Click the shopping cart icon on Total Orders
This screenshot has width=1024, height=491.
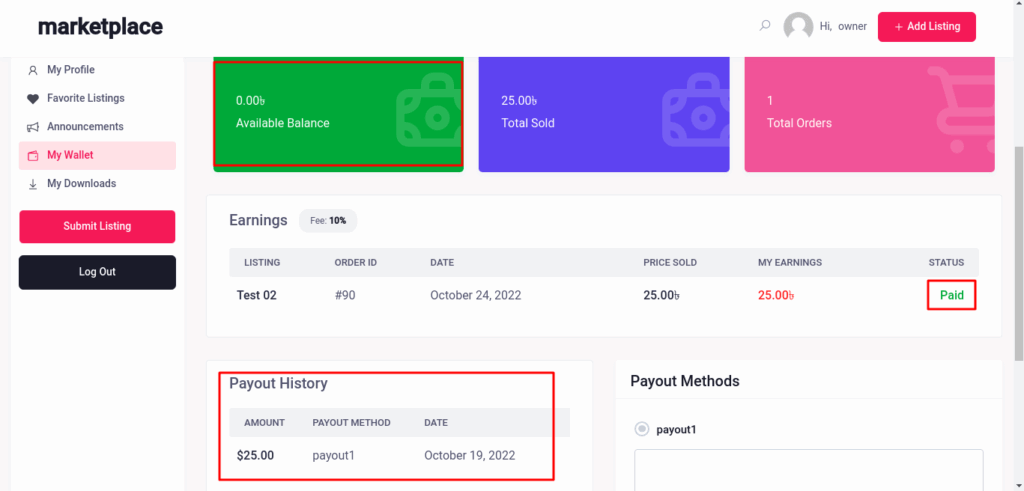pyautogui.click(x=958, y=110)
